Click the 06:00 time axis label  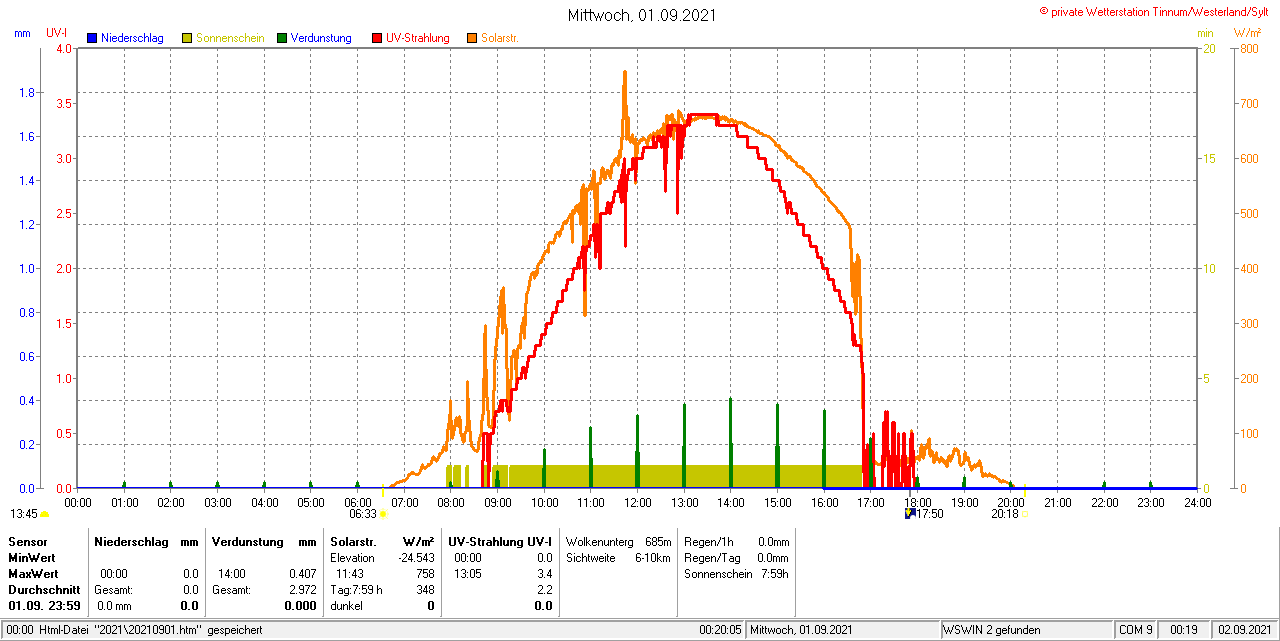pos(358,502)
